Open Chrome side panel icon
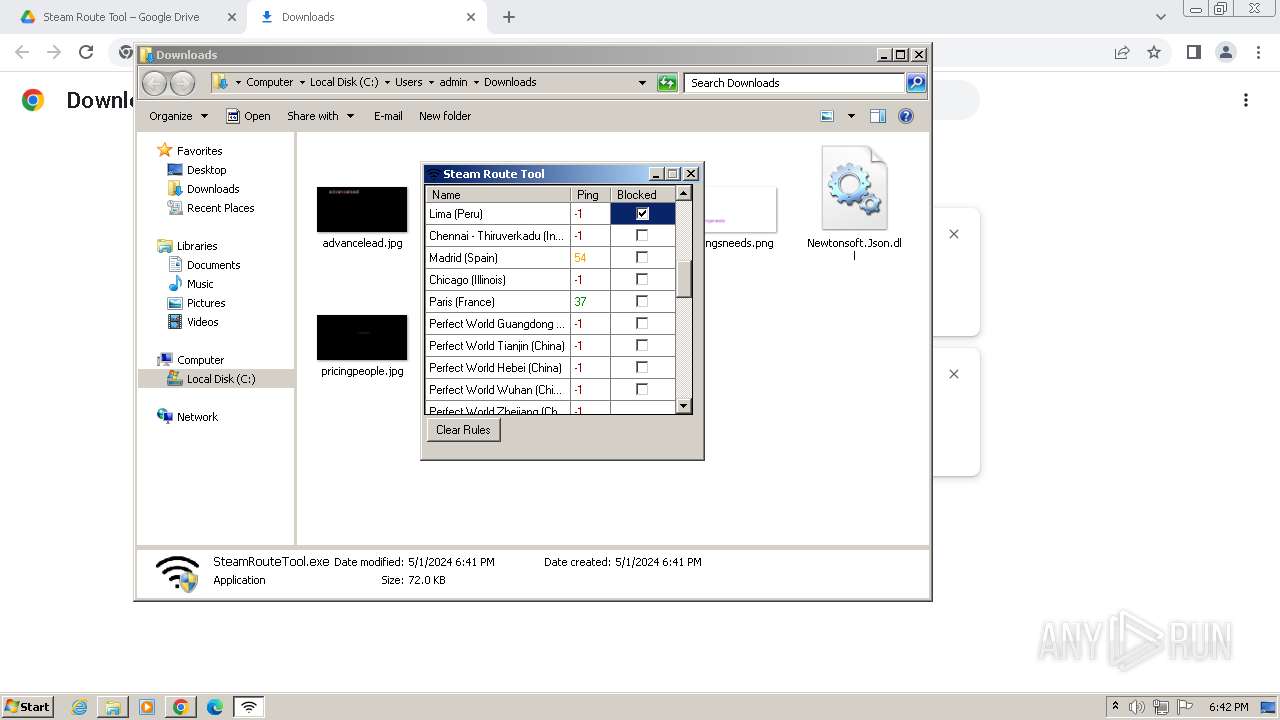Viewport: 1280px width, 720px height. 1193,52
